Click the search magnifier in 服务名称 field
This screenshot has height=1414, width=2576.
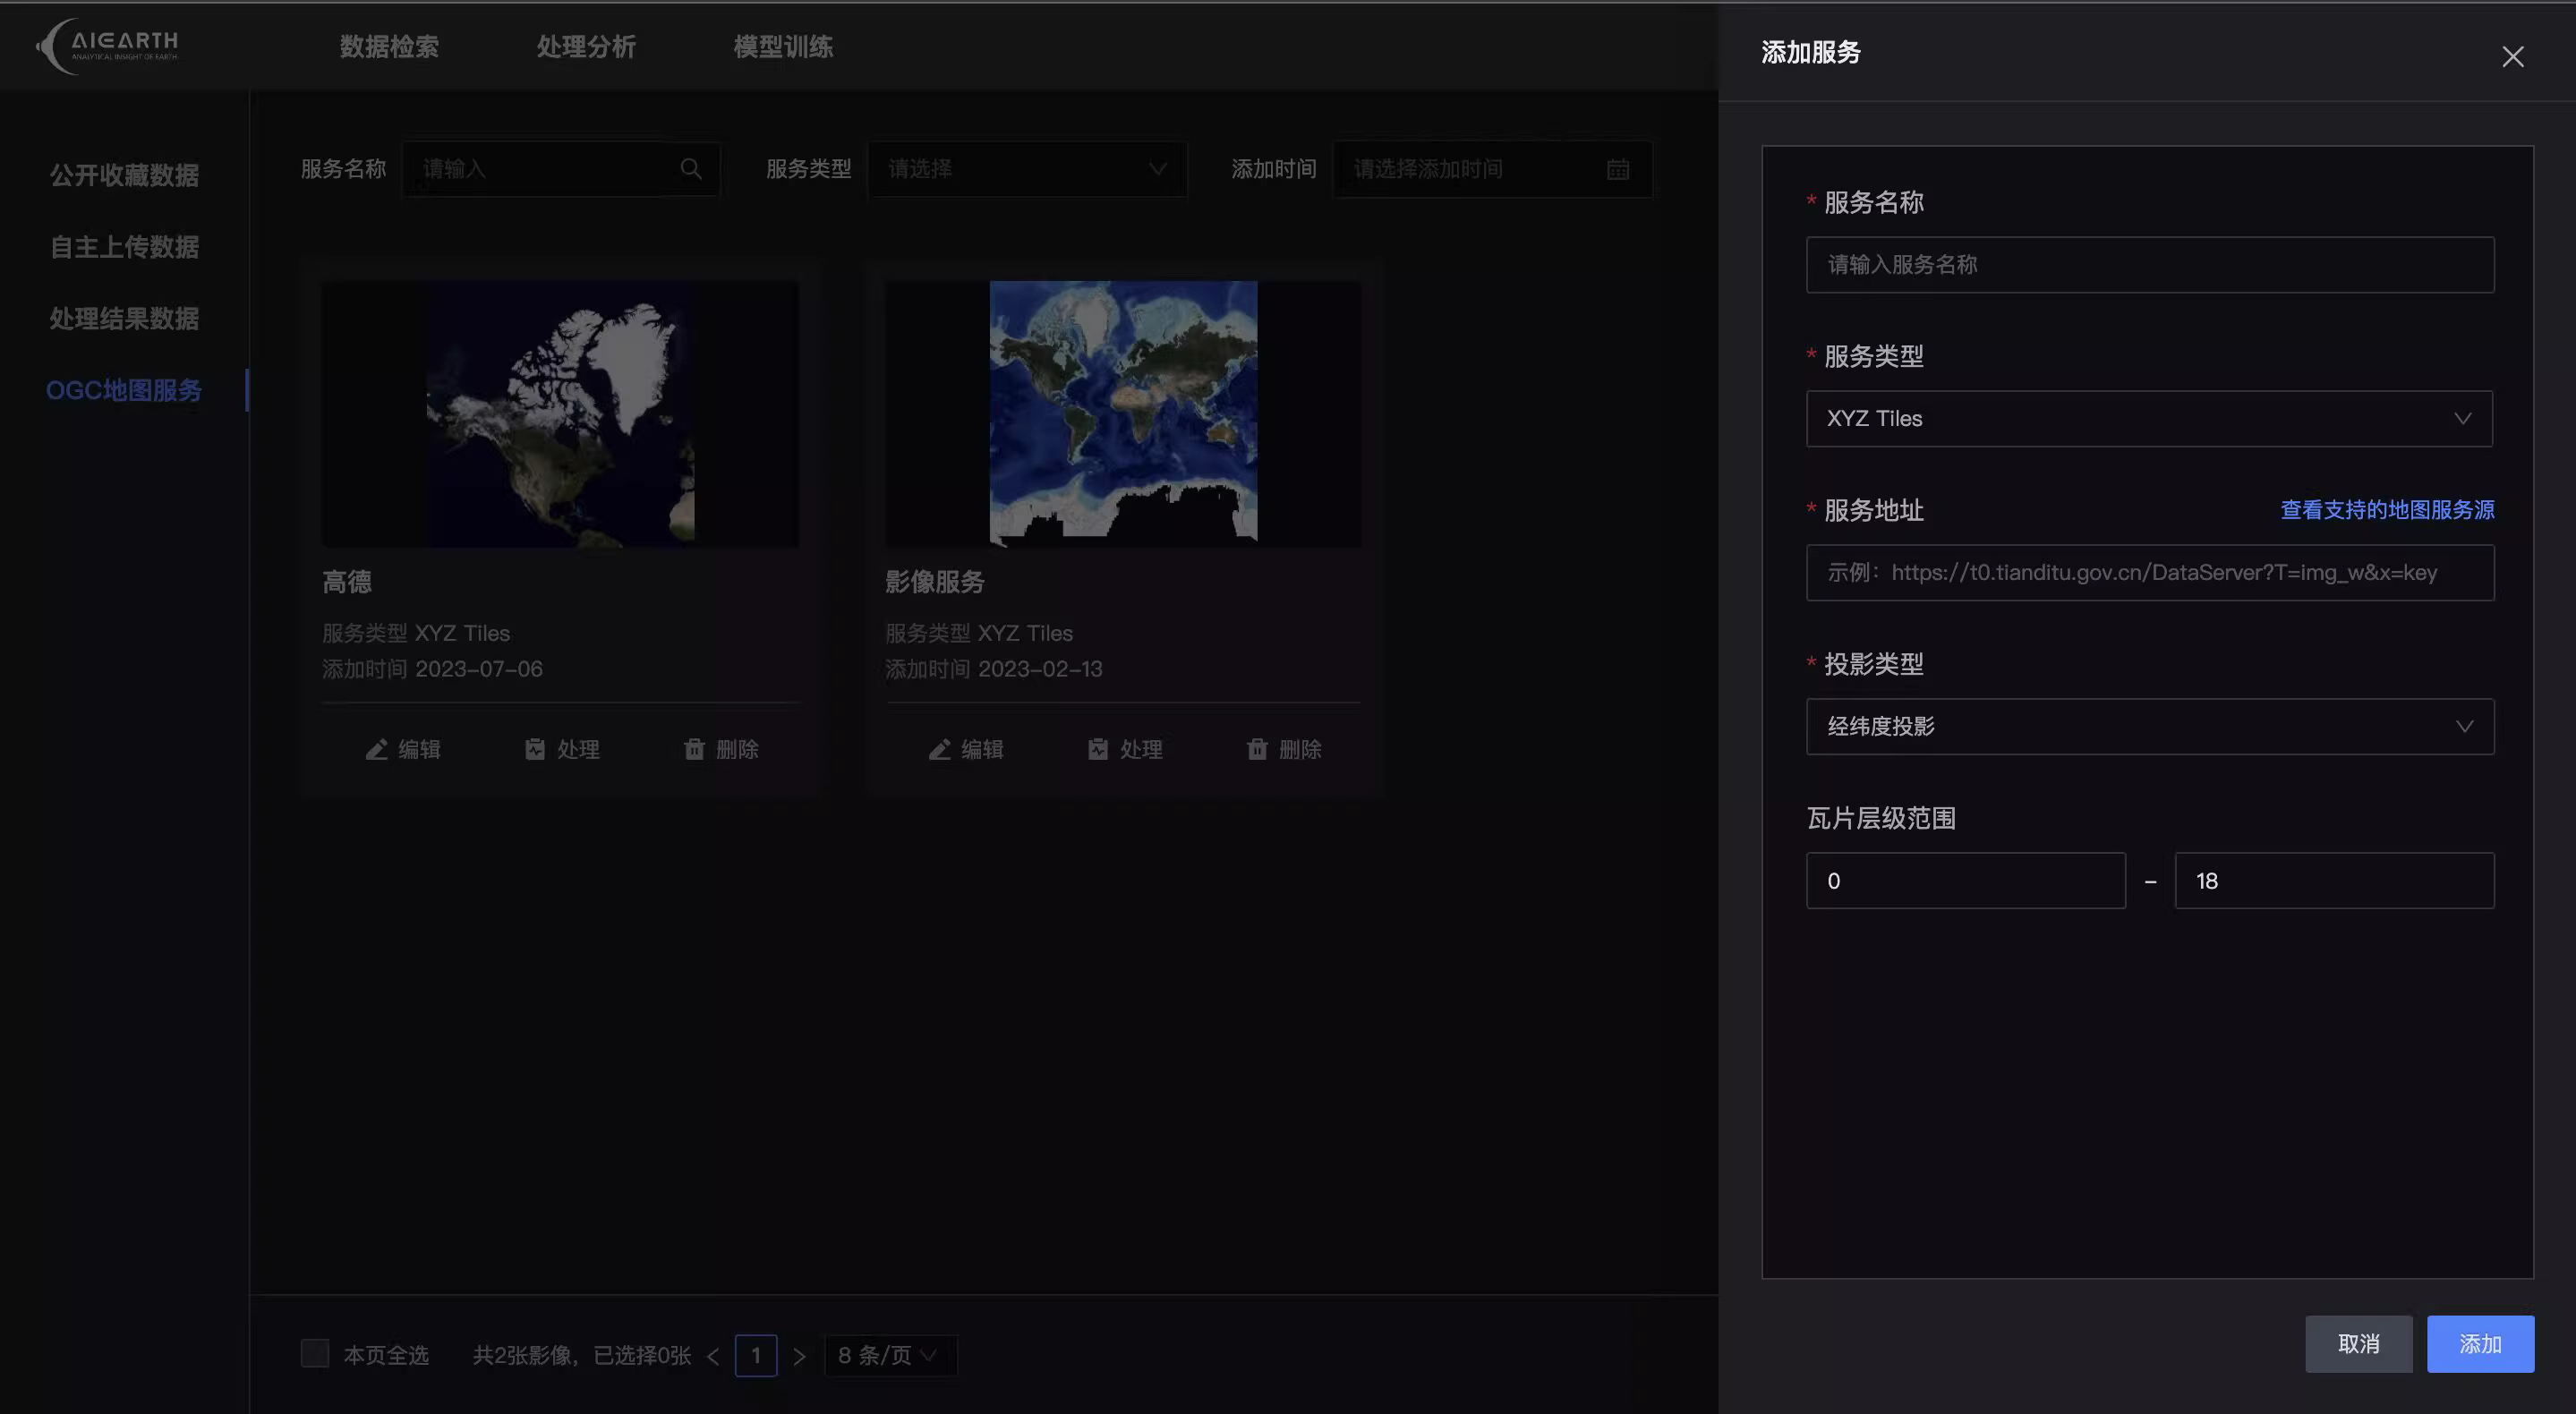691,169
